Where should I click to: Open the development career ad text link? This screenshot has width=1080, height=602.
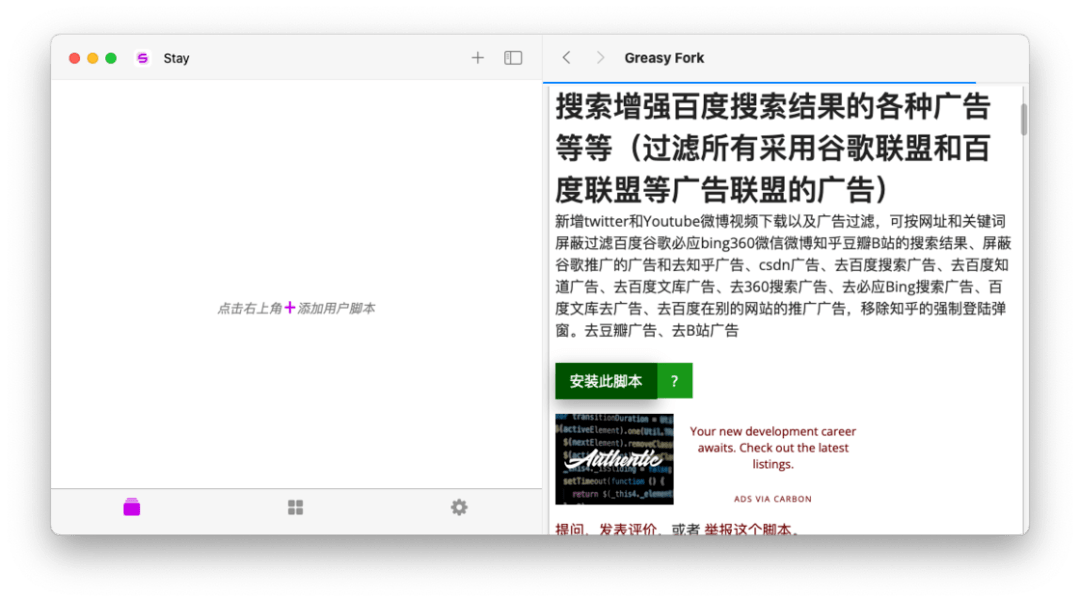pos(773,448)
